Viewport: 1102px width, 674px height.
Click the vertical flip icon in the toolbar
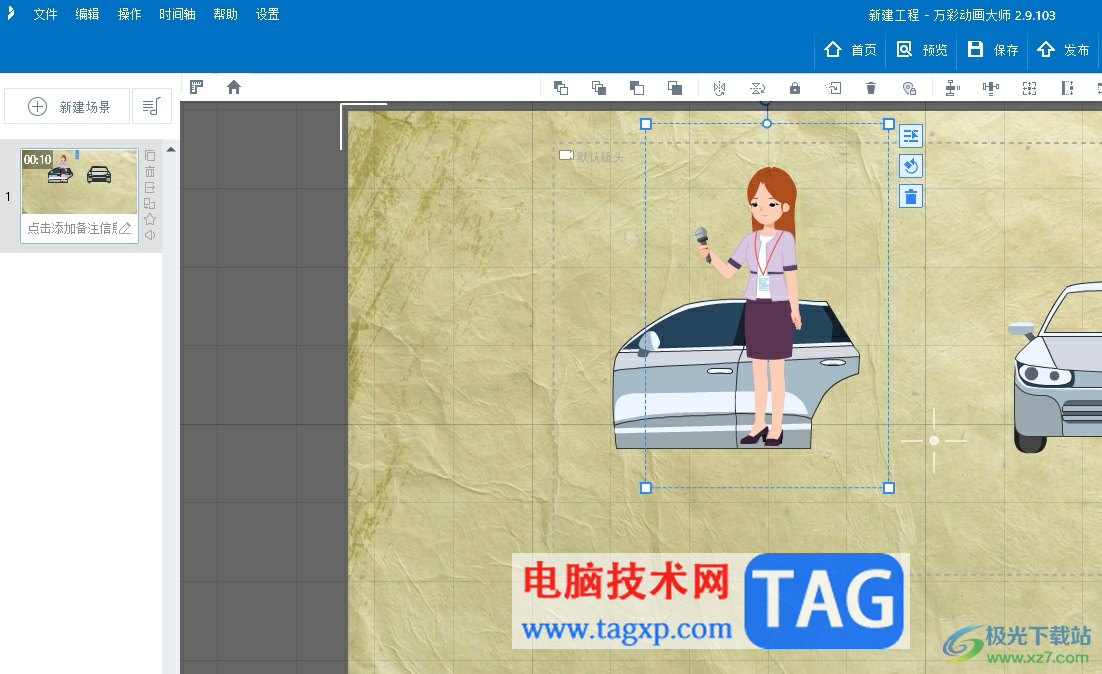coord(757,88)
